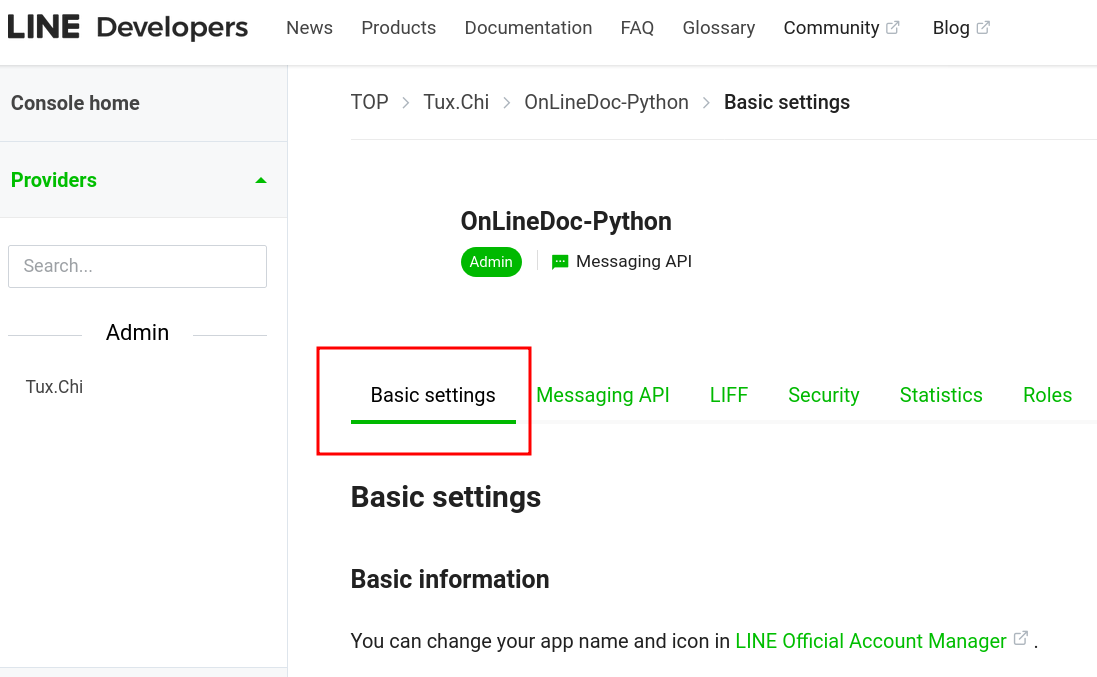Open the Roles tab

point(1047,395)
